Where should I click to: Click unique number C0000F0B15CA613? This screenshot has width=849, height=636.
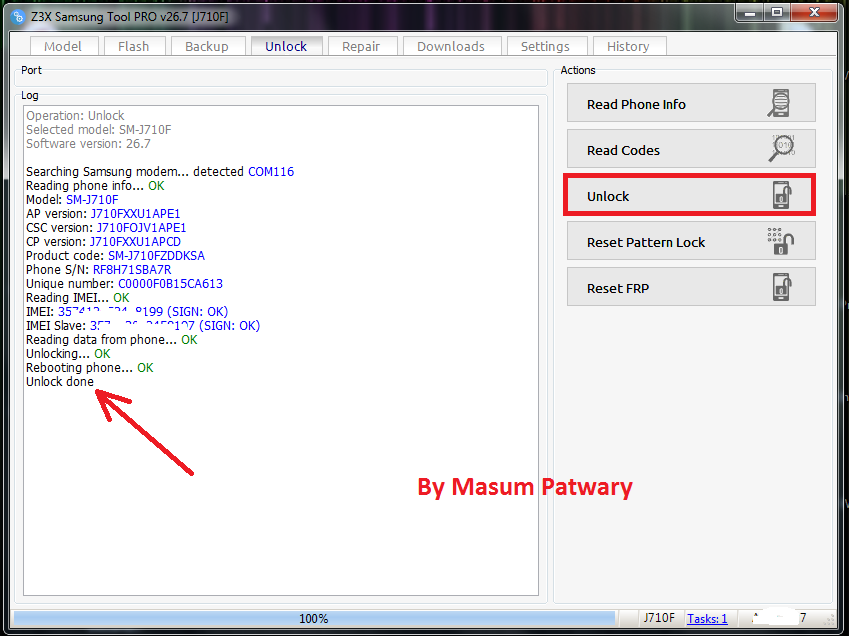click(171, 284)
